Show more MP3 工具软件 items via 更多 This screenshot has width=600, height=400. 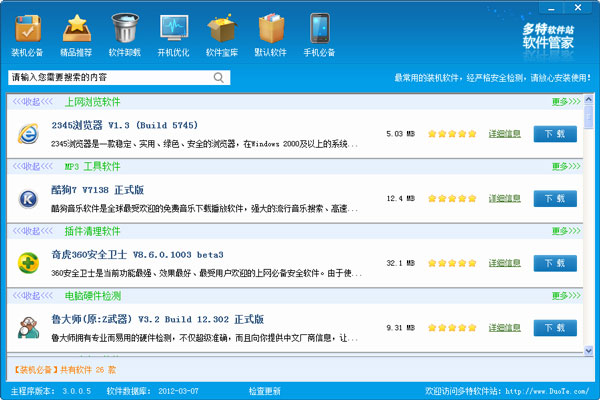(566, 166)
